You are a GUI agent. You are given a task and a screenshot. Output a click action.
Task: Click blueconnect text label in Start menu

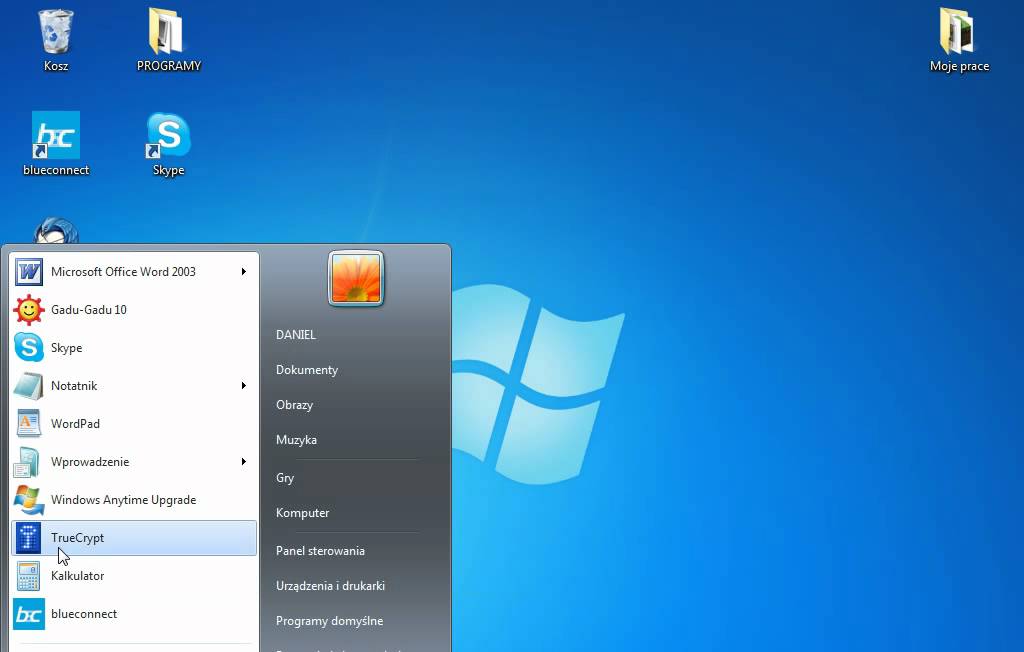(84, 613)
